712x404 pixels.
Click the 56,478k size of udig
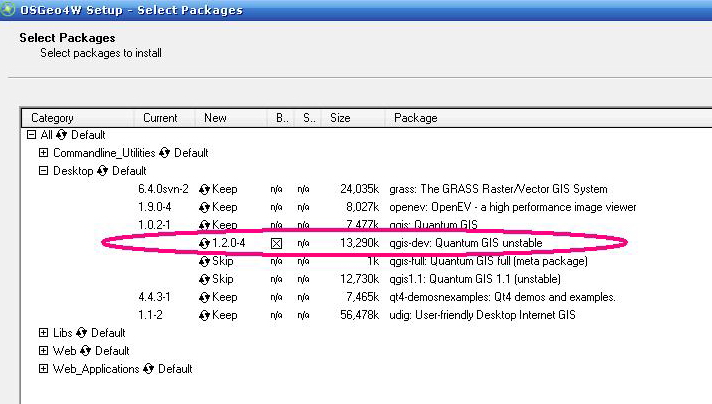(360, 315)
